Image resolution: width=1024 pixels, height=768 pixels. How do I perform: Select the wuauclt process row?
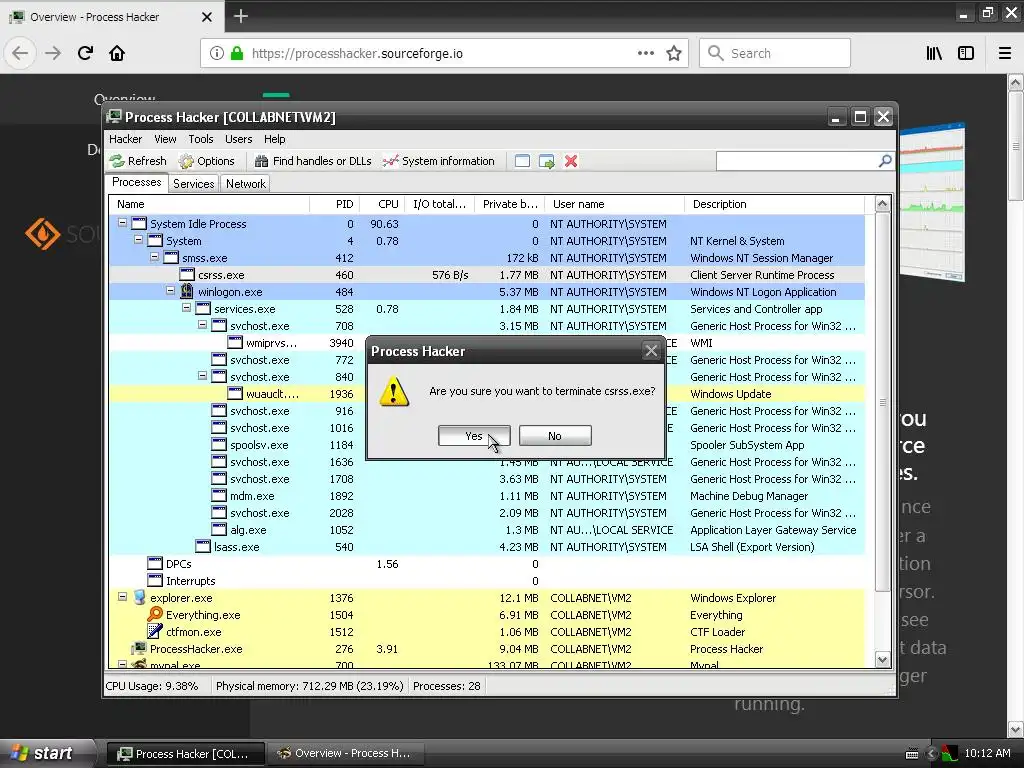pyautogui.click(x=487, y=394)
